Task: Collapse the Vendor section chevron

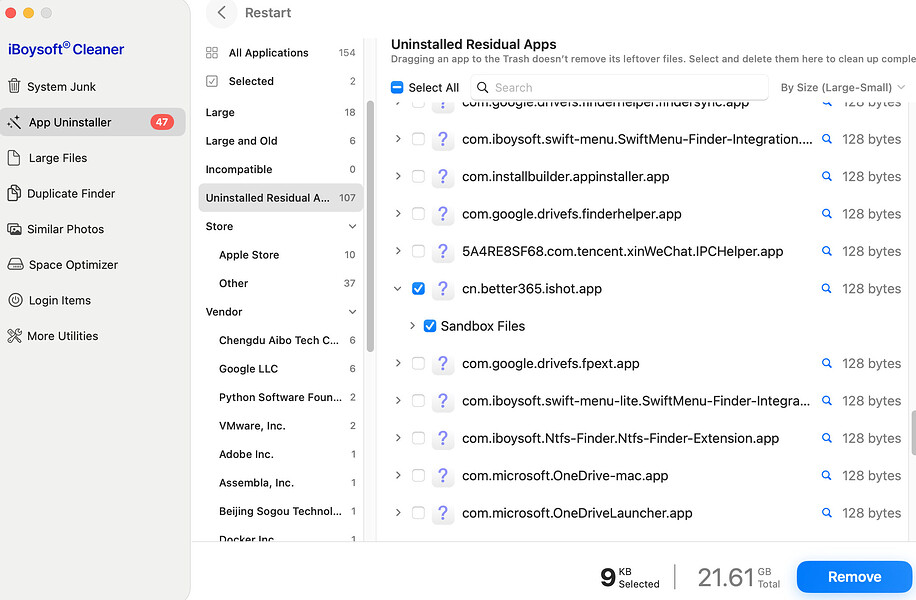Action: click(352, 312)
